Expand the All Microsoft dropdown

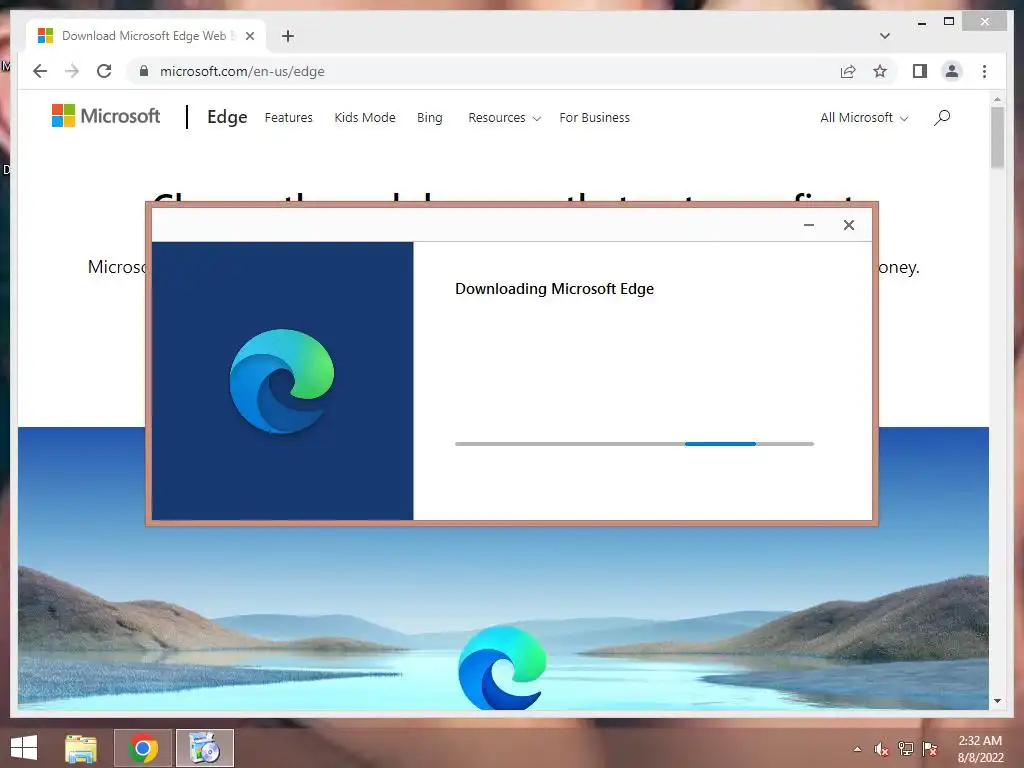coord(864,118)
